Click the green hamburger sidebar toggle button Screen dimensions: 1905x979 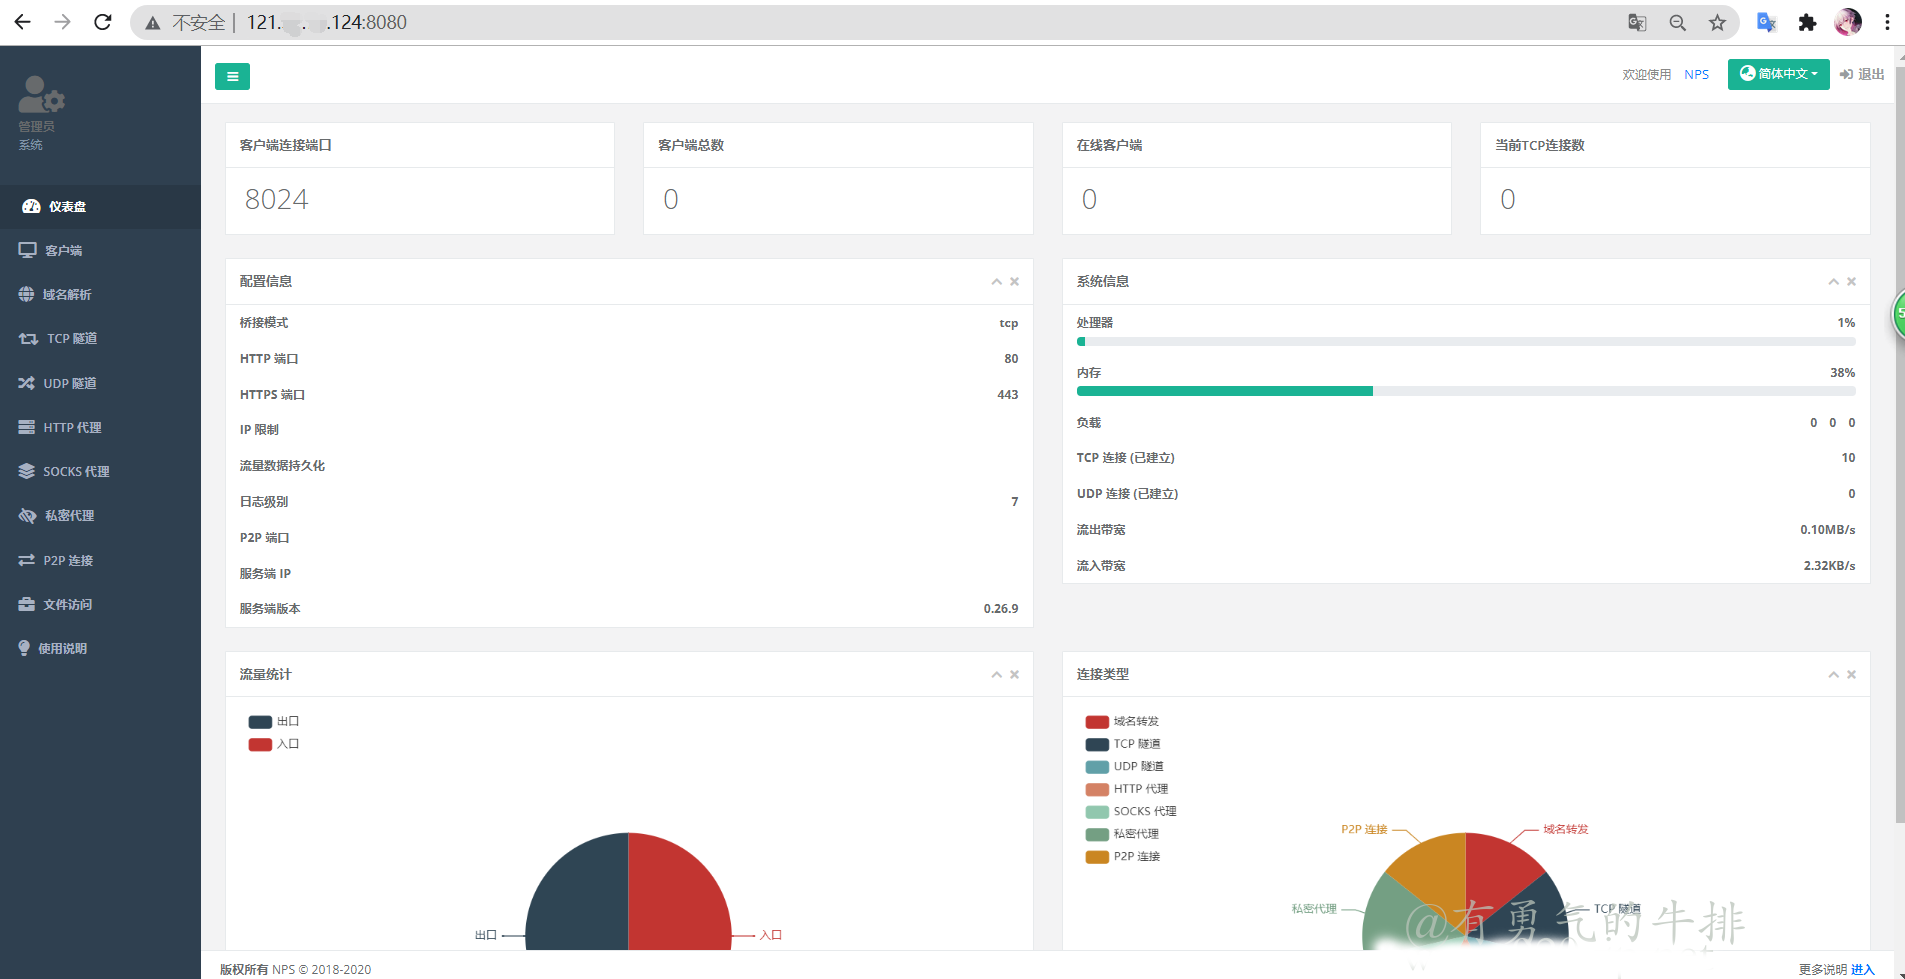(x=232, y=76)
